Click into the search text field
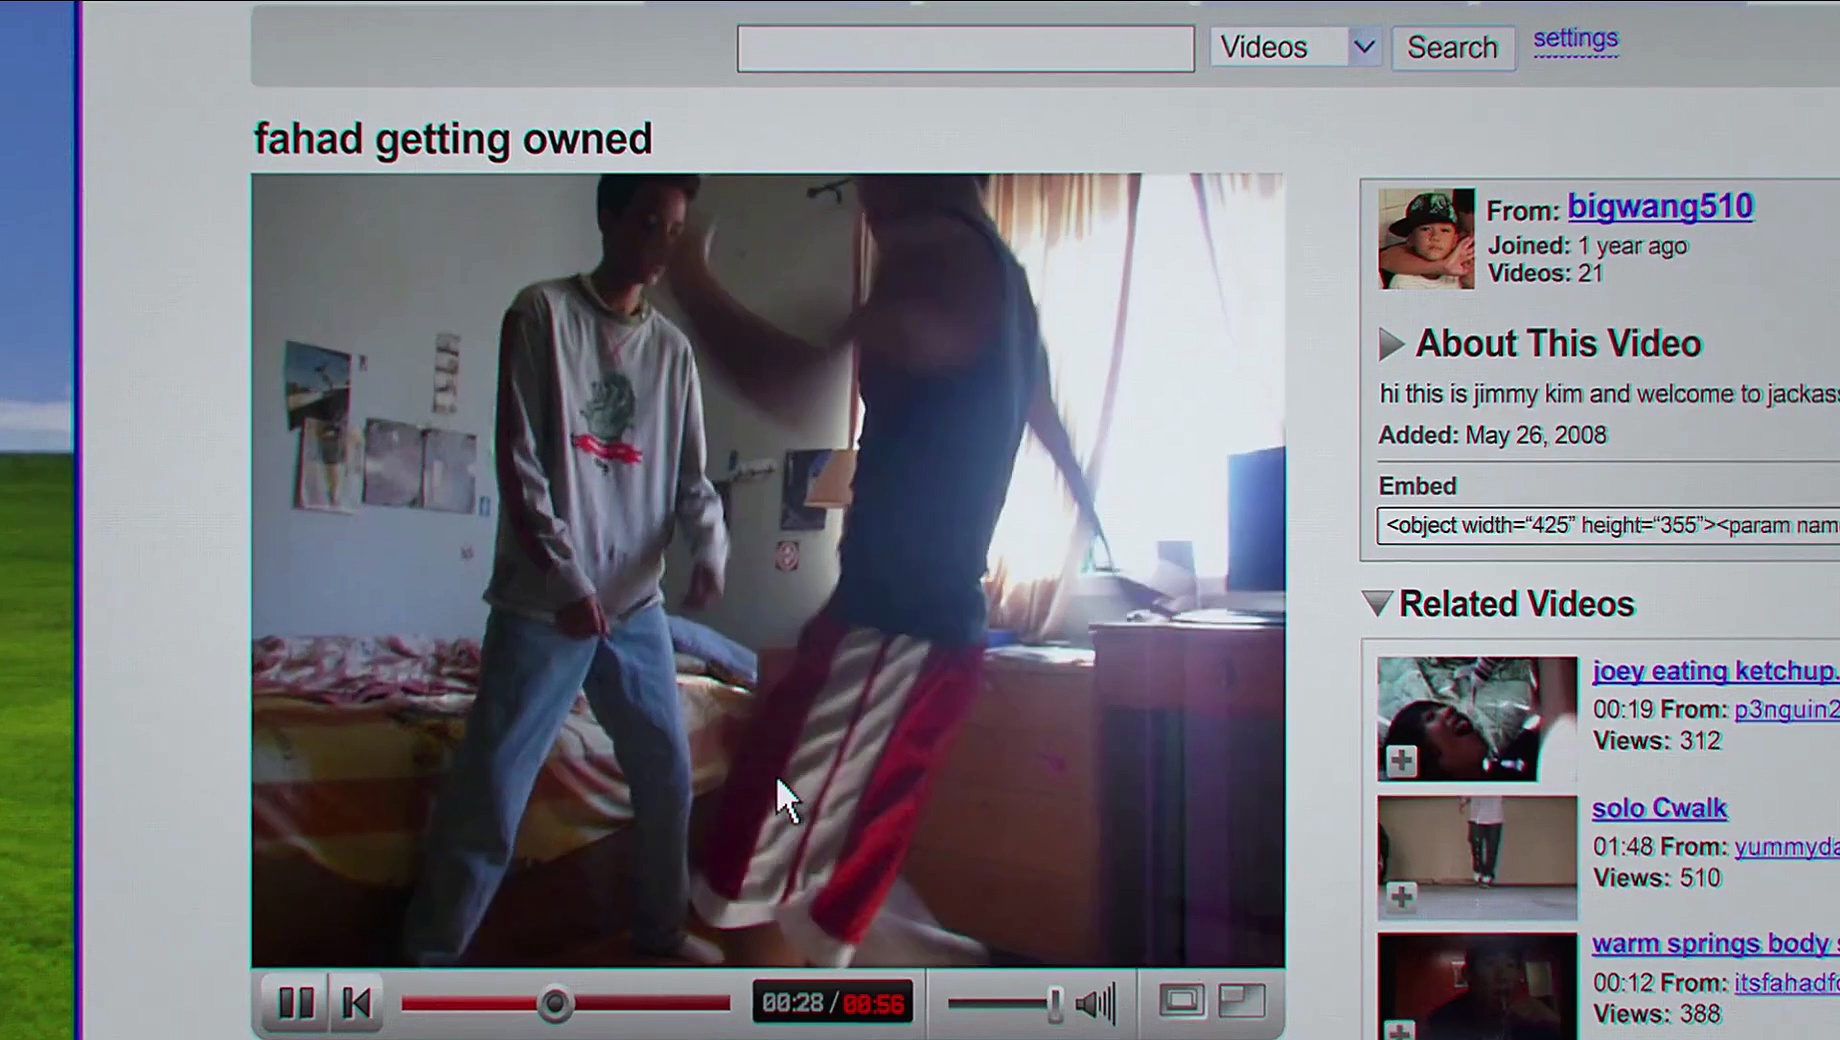Screen dimensions: 1840x1040 pyautogui.click(x=965, y=49)
